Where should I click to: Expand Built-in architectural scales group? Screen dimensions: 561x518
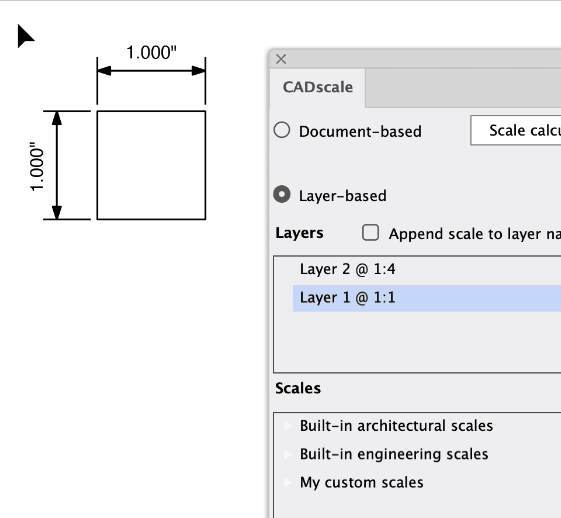tap(287, 426)
